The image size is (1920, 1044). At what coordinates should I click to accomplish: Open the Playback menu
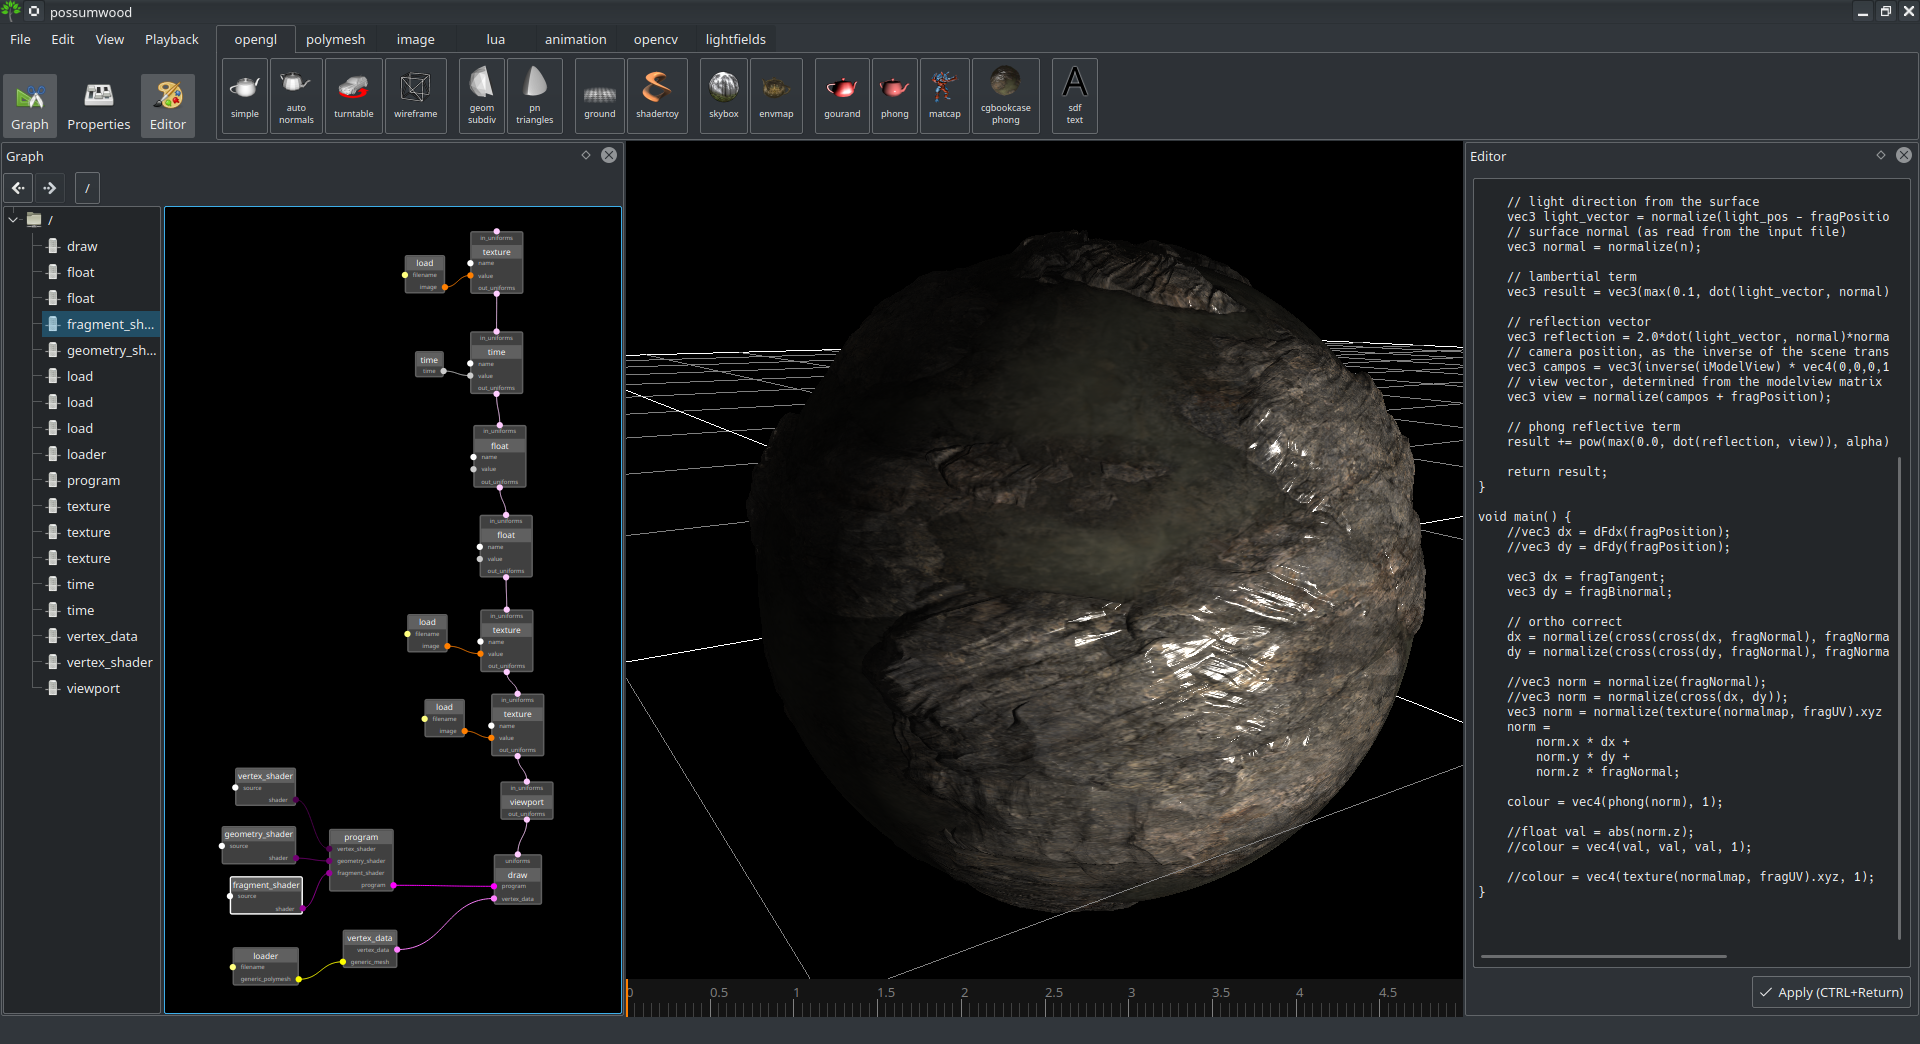[x=171, y=40]
